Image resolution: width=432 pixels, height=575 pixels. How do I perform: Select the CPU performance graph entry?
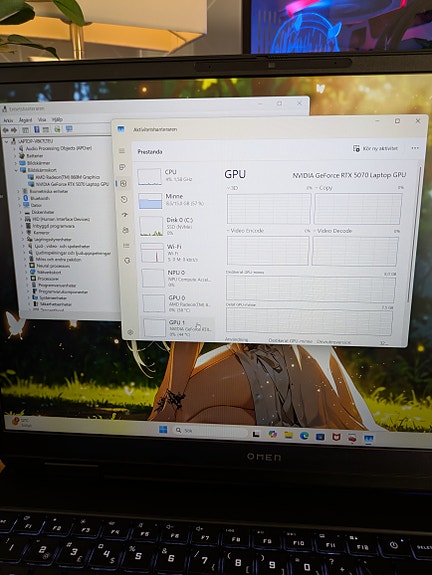175,176
